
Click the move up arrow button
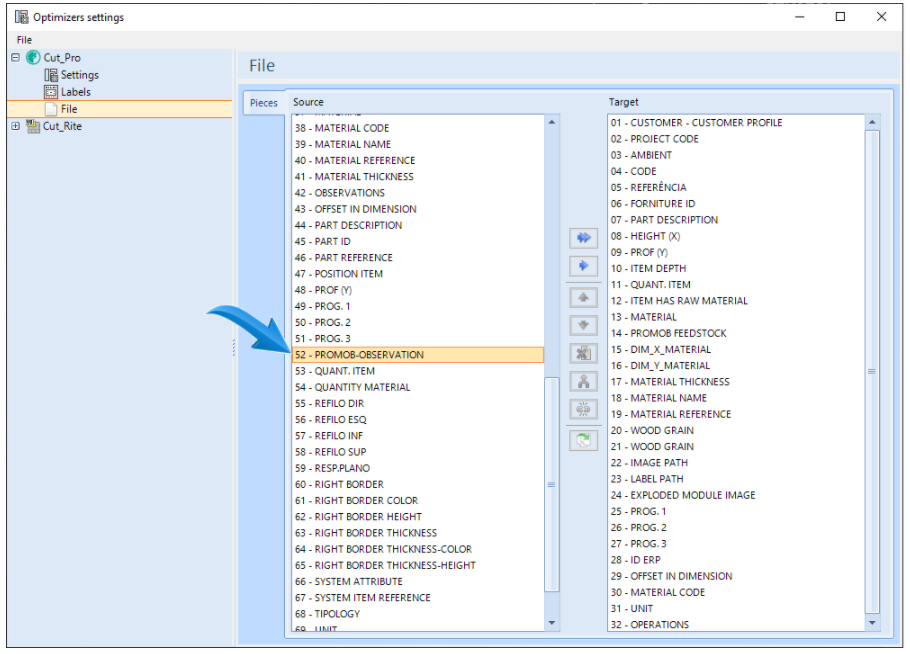pyautogui.click(x=583, y=298)
